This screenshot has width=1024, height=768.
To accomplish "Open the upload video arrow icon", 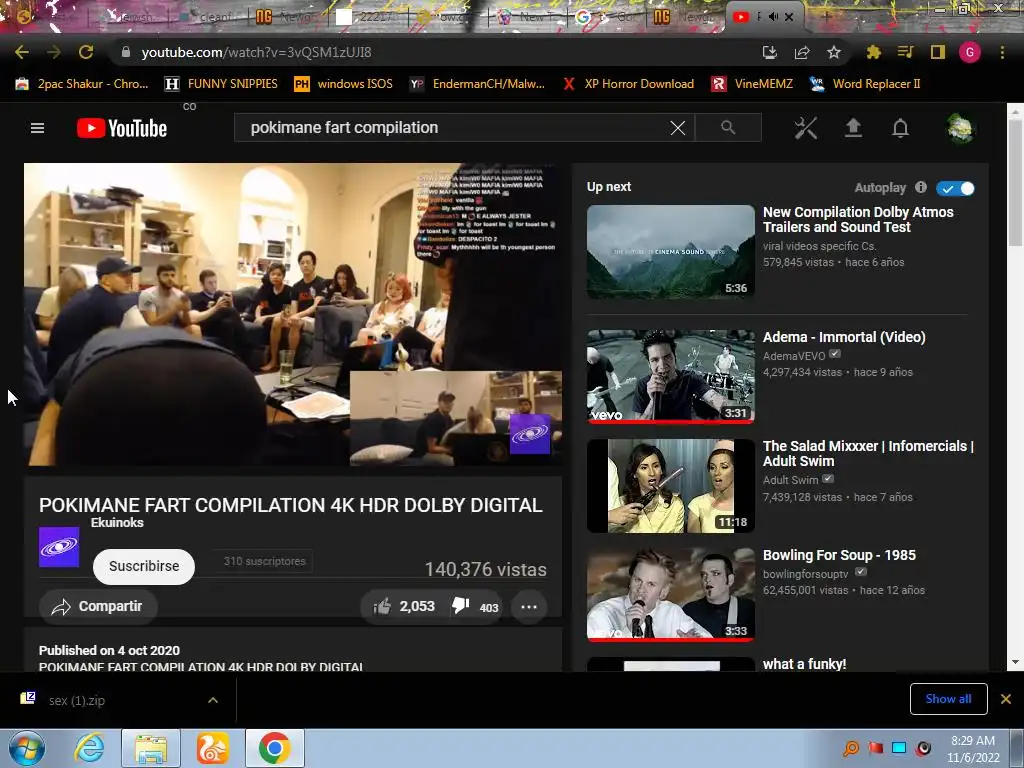I will (x=853, y=128).
